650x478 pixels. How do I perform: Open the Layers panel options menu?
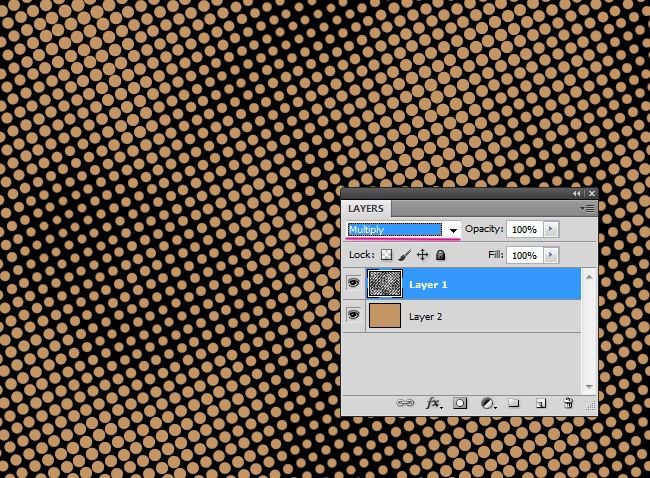click(x=588, y=208)
